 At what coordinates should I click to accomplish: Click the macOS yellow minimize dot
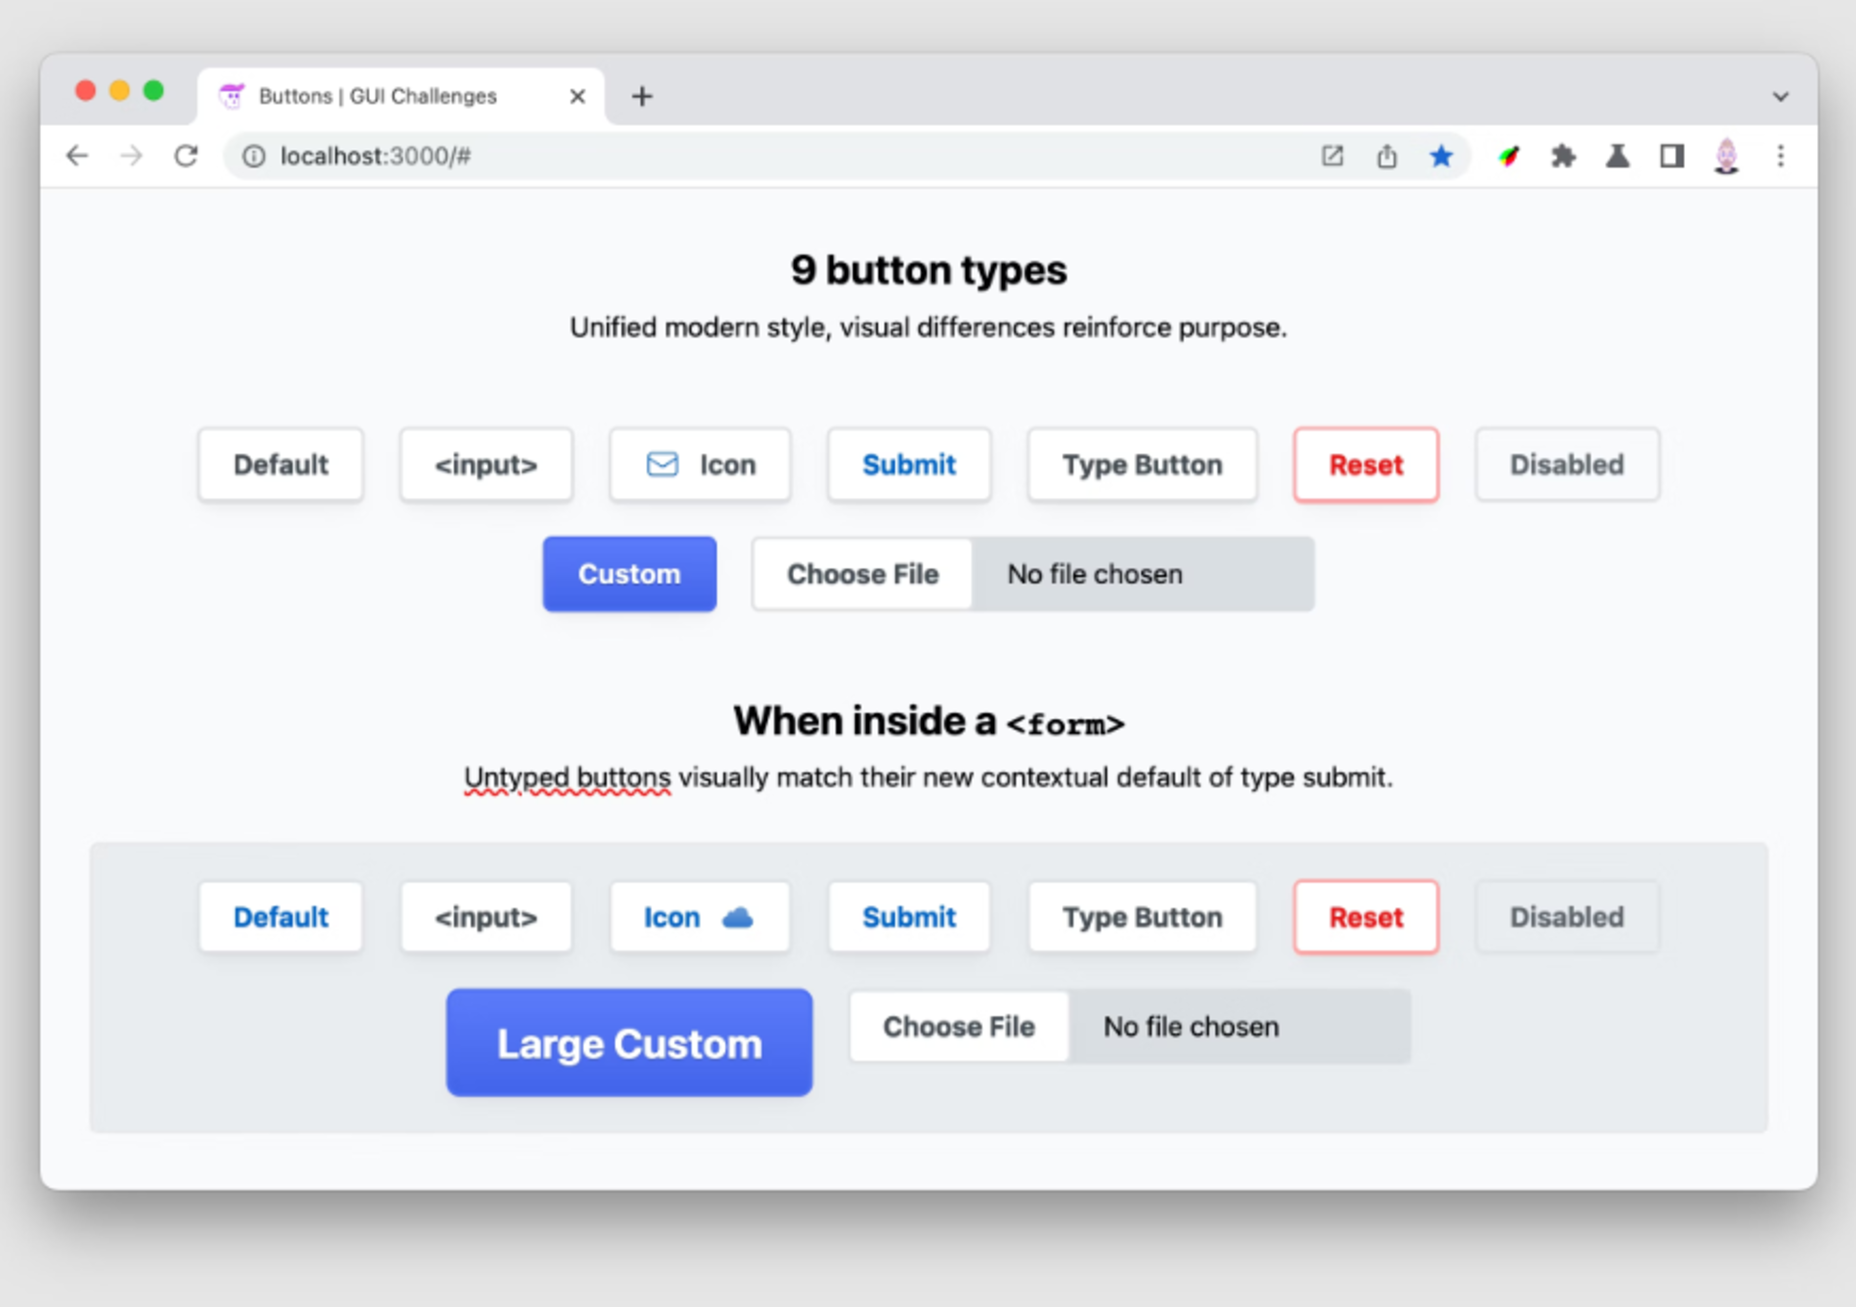(x=120, y=91)
